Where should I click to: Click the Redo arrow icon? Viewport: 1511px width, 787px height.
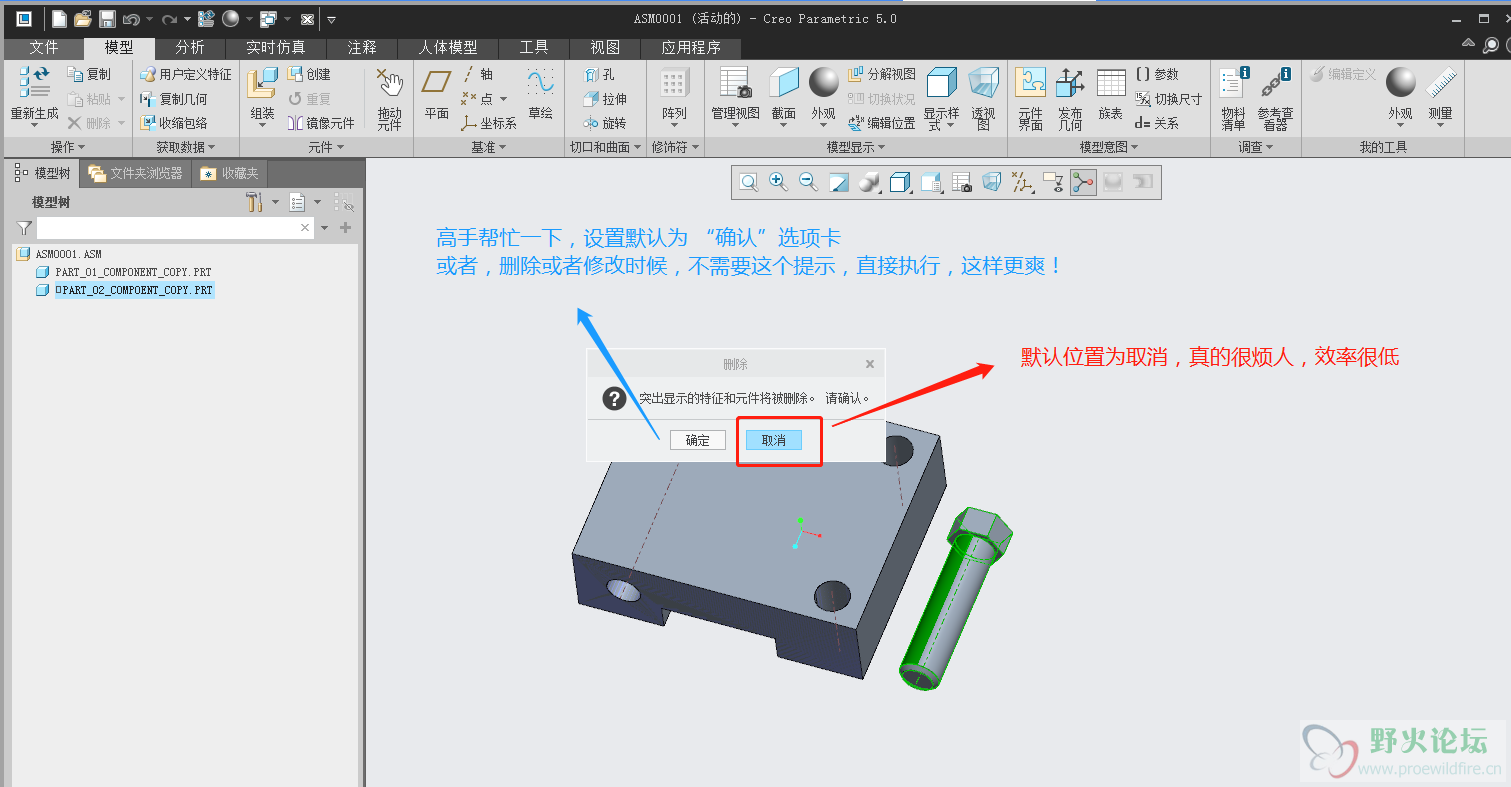click(169, 18)
